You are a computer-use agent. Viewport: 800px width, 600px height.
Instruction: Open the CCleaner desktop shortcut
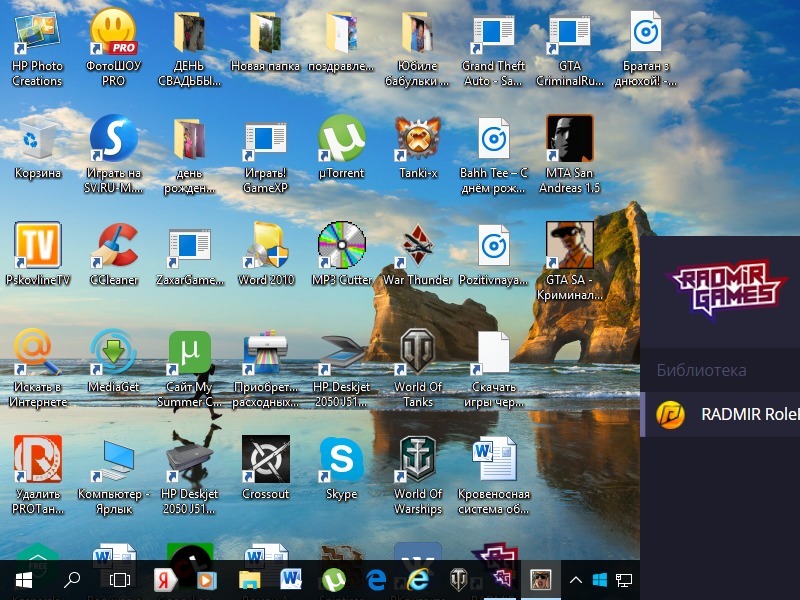(113, 246)
